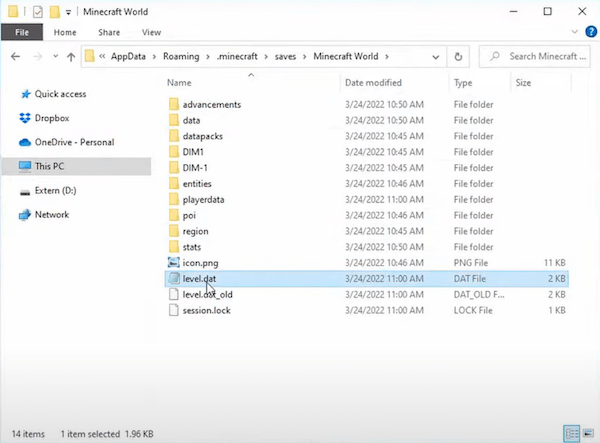Open the Share ribbon tab
This screenshot has height=443, width=600.
pos(109,33)
